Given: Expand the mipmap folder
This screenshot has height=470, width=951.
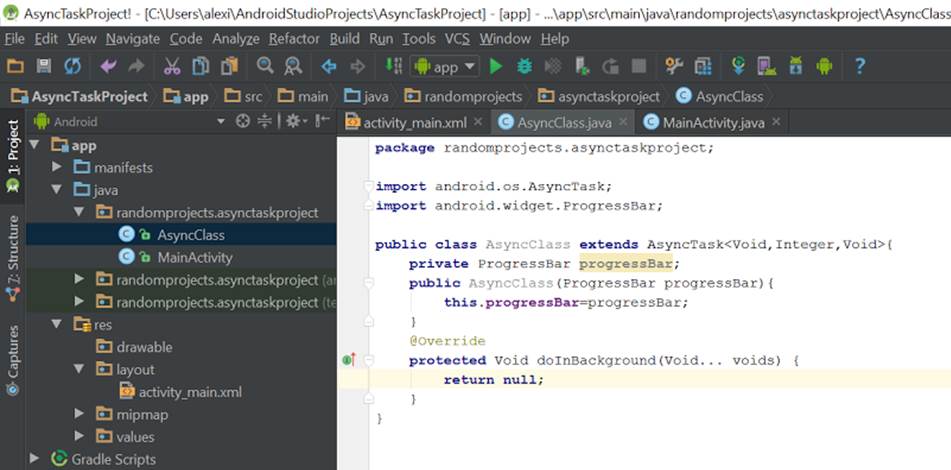Looking at the screenshot, I should pos(79,414).
